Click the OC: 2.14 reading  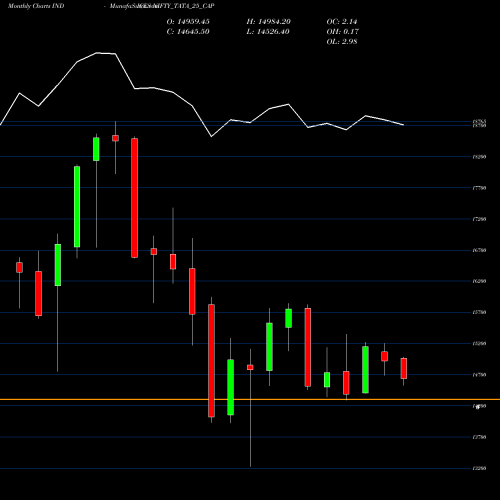tap(342, 22)
